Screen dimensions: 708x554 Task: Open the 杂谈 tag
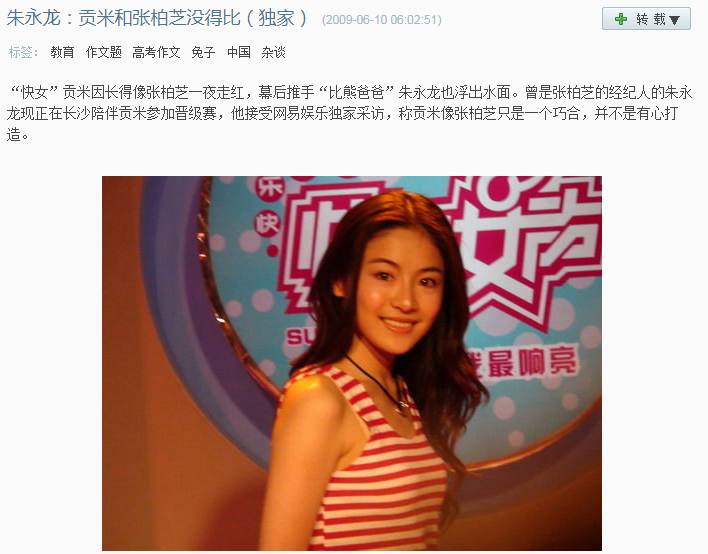click(x=274, y=52)
